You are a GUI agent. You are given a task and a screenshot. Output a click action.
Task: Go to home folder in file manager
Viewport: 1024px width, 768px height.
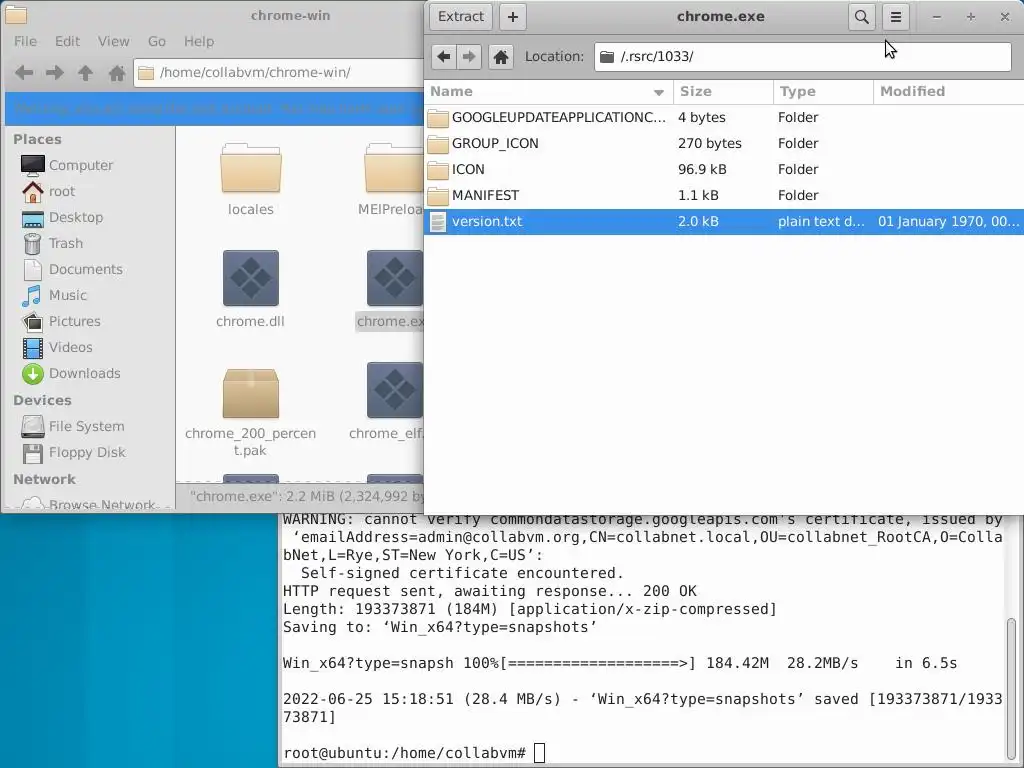[117, 72]
